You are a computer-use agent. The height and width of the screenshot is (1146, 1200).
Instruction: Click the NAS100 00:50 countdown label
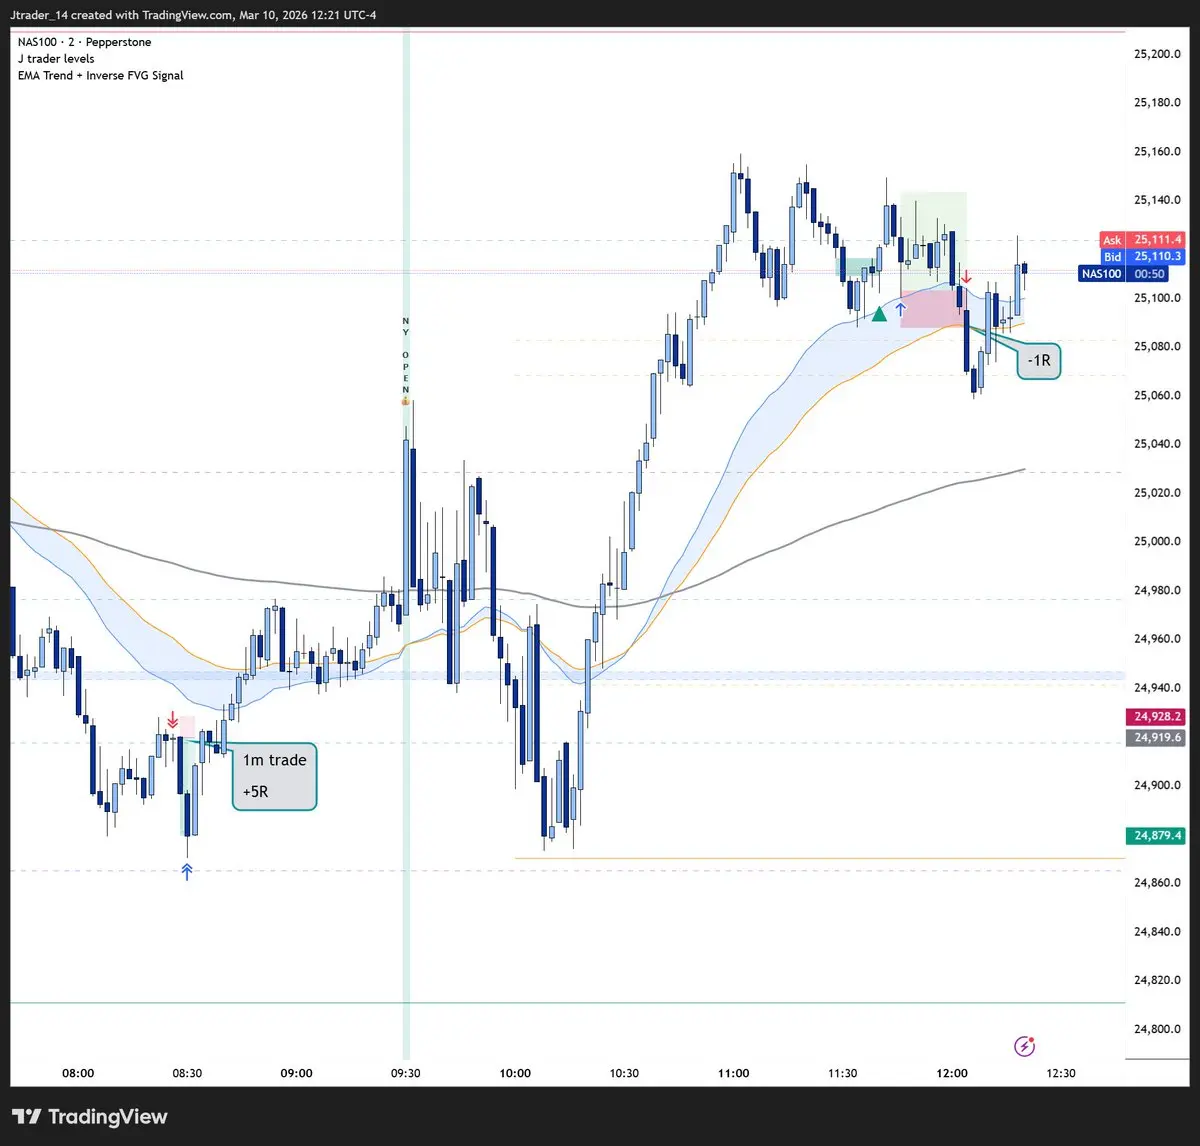(x=1124, y=273)
